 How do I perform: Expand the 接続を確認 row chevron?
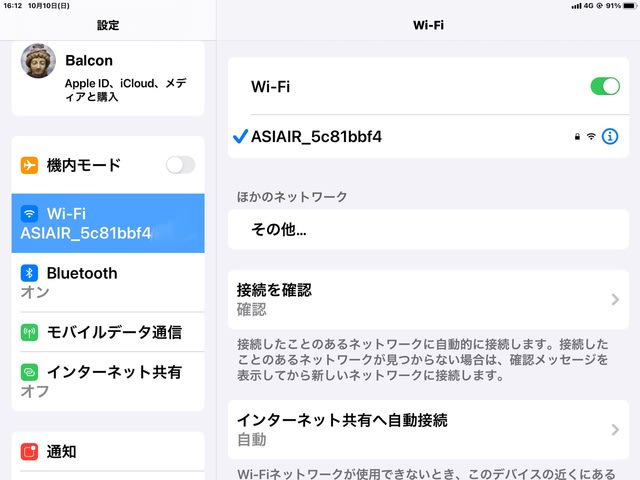click(x=614, y=299)
